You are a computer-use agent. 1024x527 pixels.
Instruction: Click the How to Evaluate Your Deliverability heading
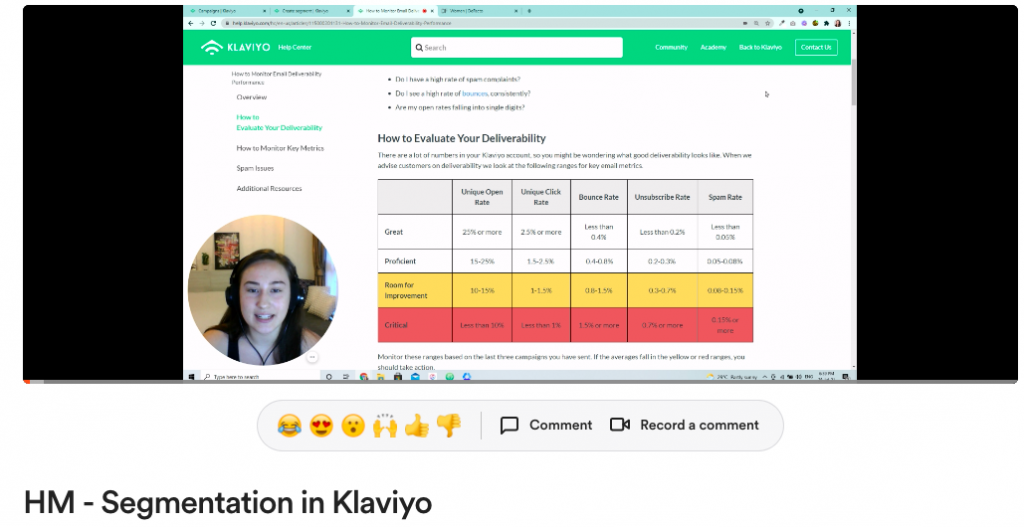click(x=462, y=138)
